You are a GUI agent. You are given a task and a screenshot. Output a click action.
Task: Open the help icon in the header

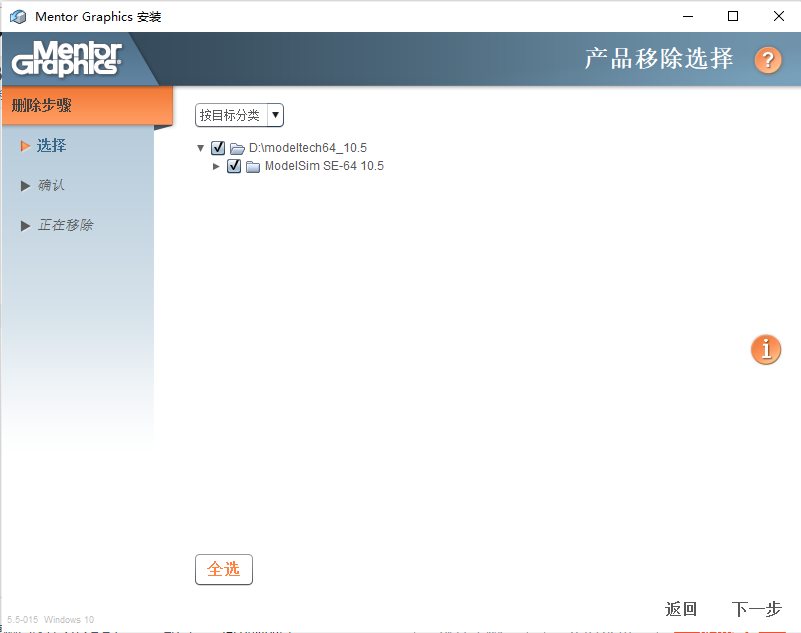pyautogui.click(x=766, y=60)
